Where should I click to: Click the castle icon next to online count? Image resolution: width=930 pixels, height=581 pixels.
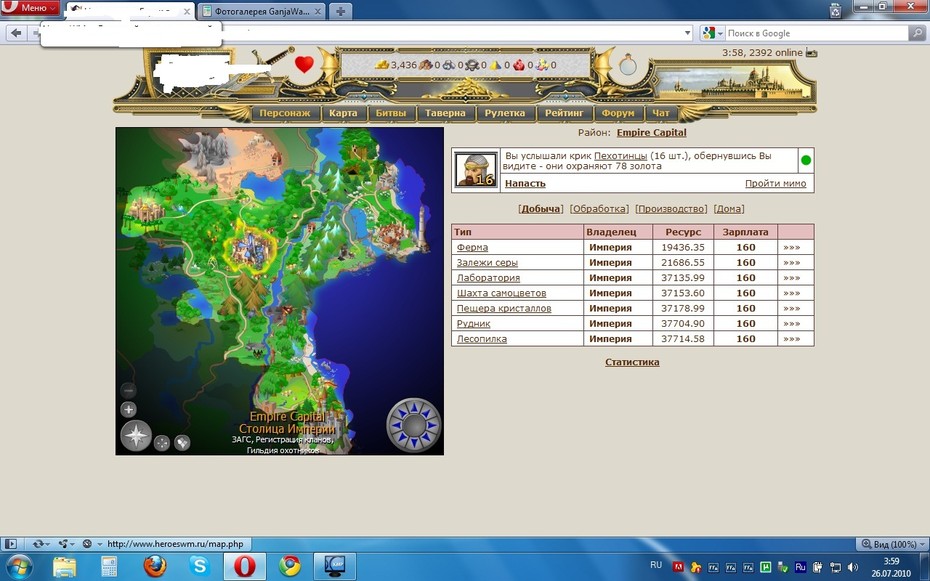pyautogui.click(x=811, y=53)
